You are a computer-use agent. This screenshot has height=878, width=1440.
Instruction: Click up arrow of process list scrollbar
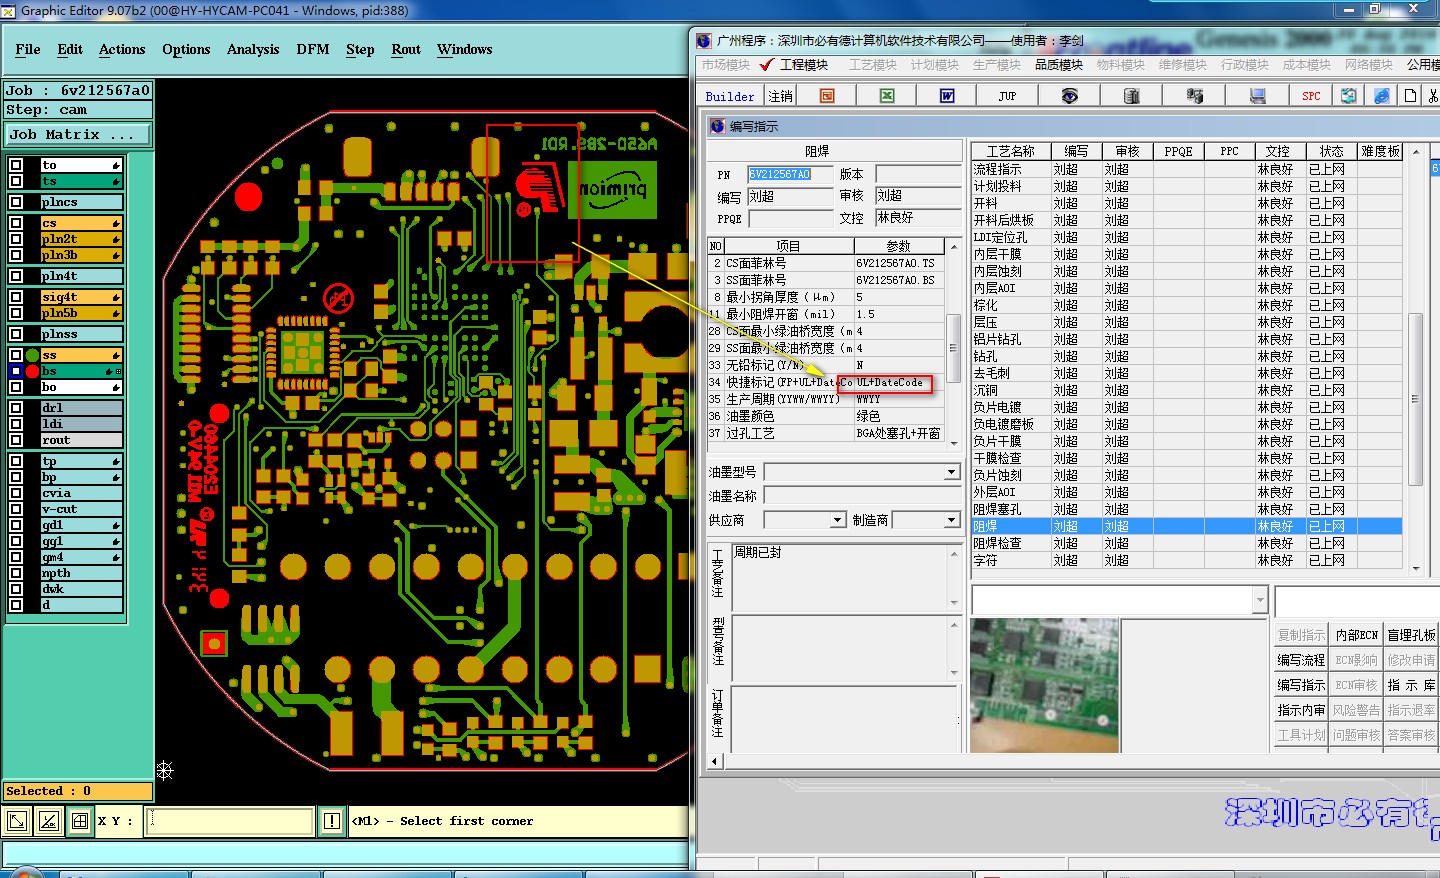tap(1416, 152)
